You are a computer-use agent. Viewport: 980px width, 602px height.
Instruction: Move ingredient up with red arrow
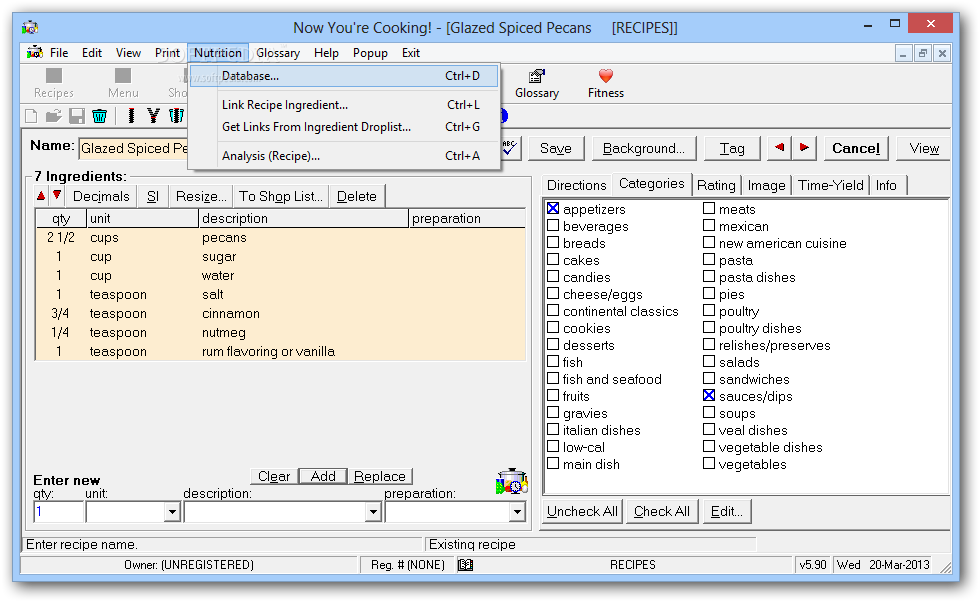point(41,196)
